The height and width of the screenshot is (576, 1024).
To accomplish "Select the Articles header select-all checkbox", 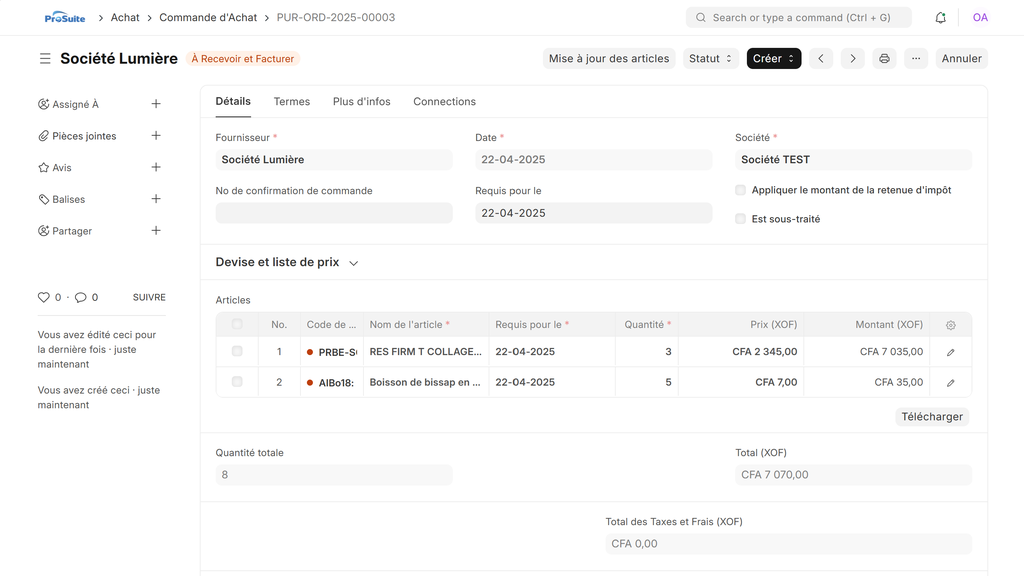I will 237,324.
